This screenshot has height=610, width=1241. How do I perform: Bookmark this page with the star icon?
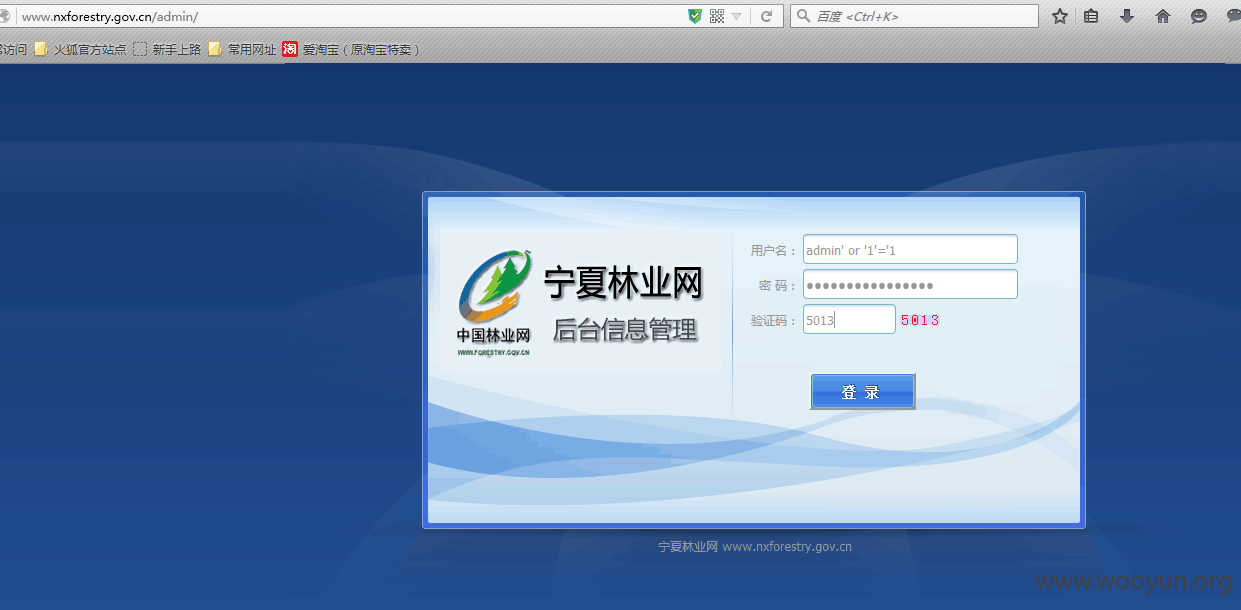point(1060,16)
